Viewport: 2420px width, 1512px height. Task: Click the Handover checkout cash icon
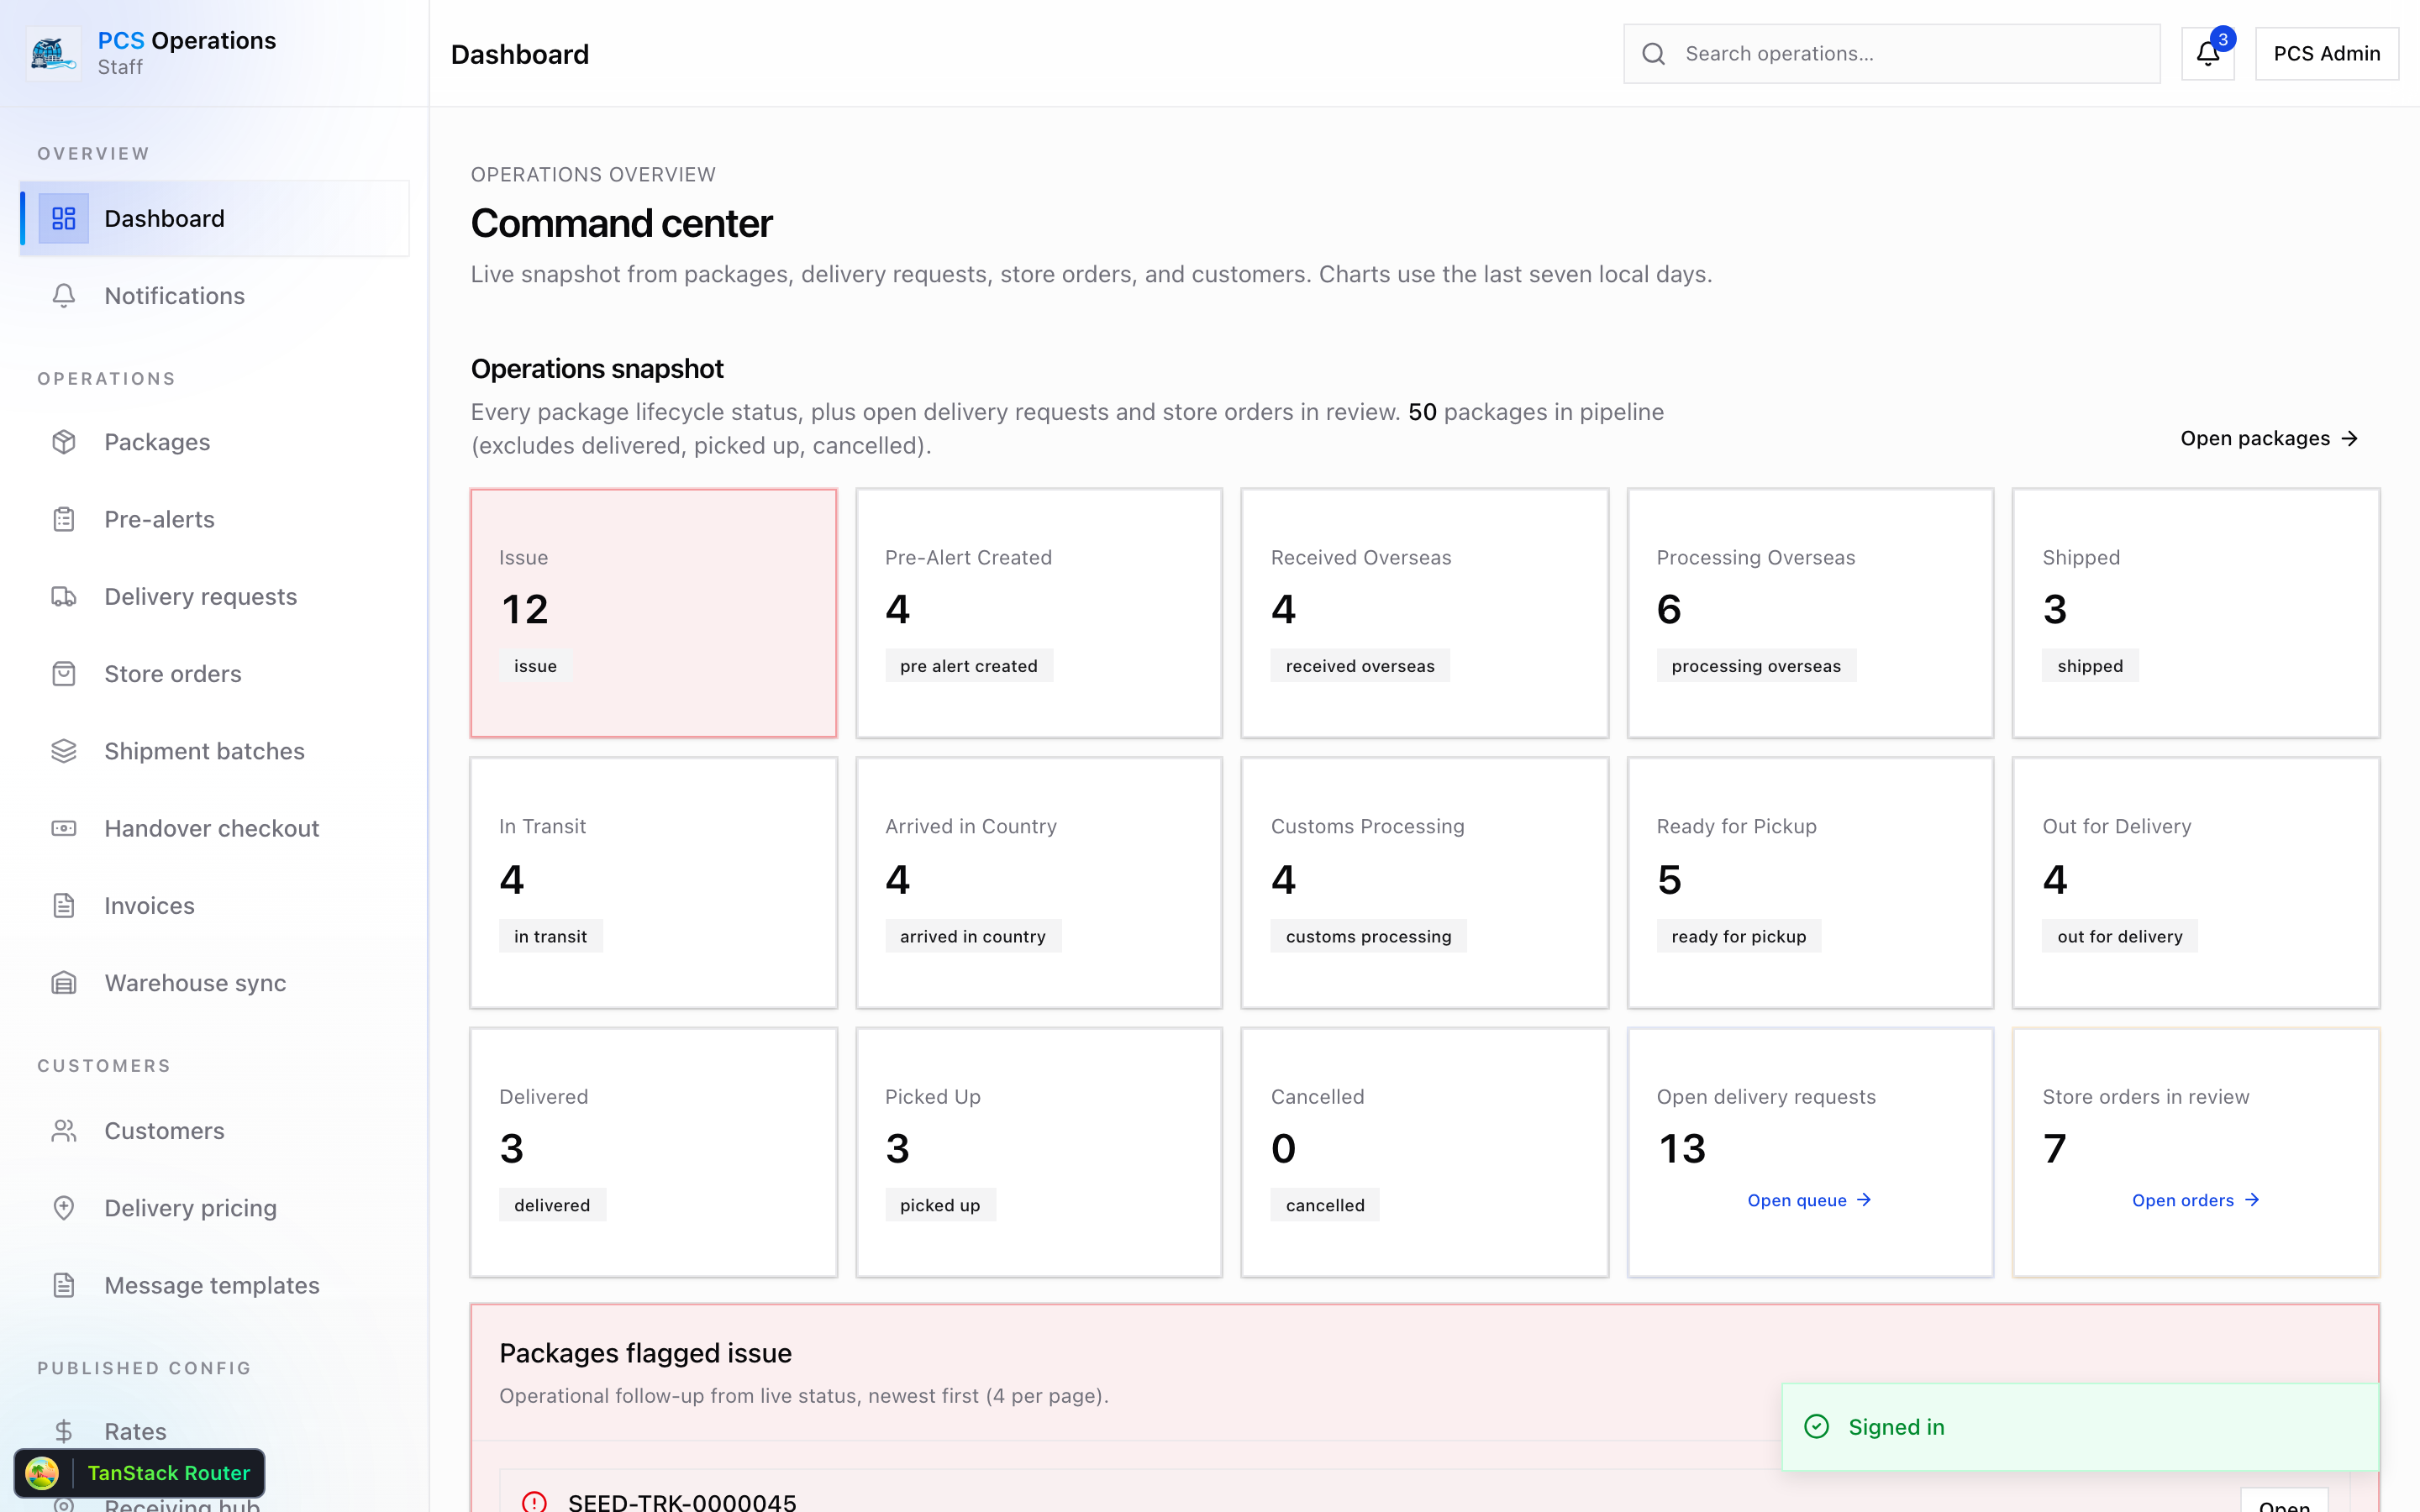(64, 828)
